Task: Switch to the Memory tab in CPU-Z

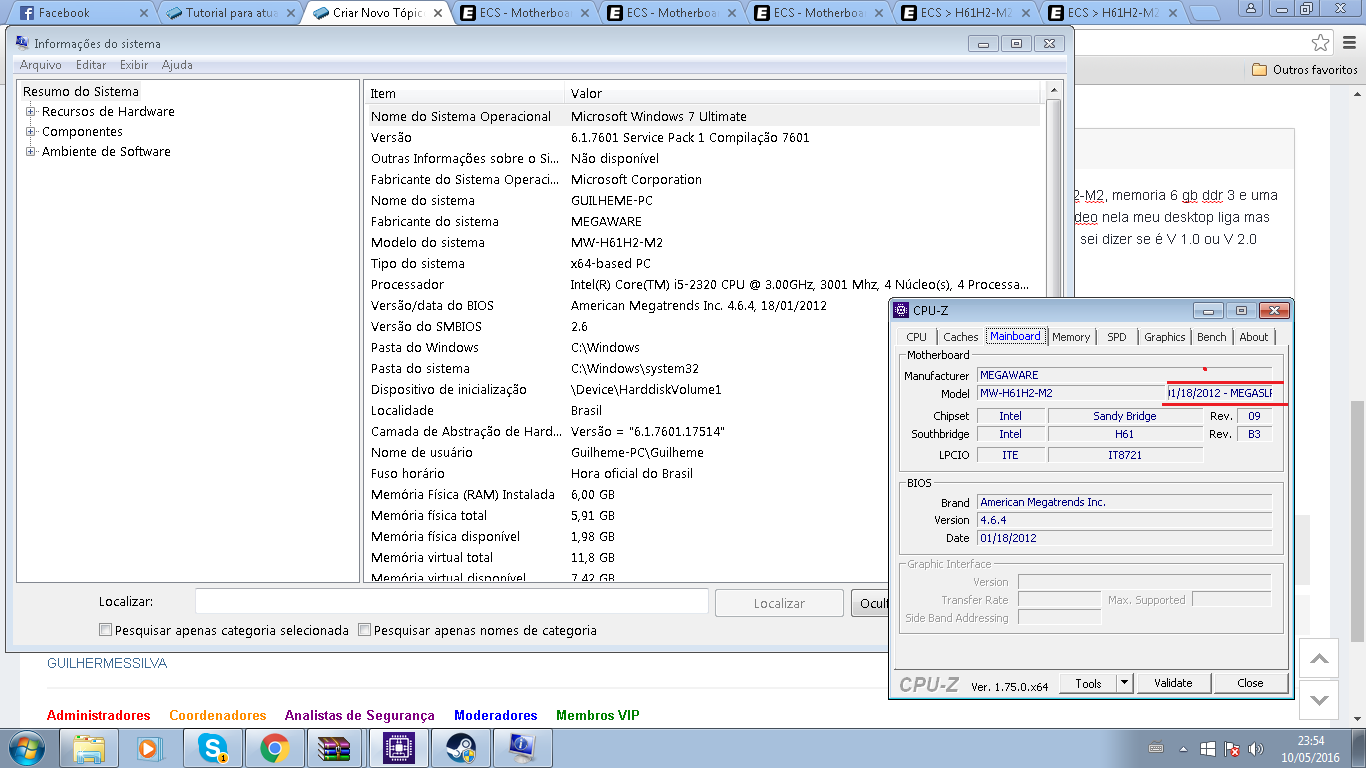Action: [1071, 337]
